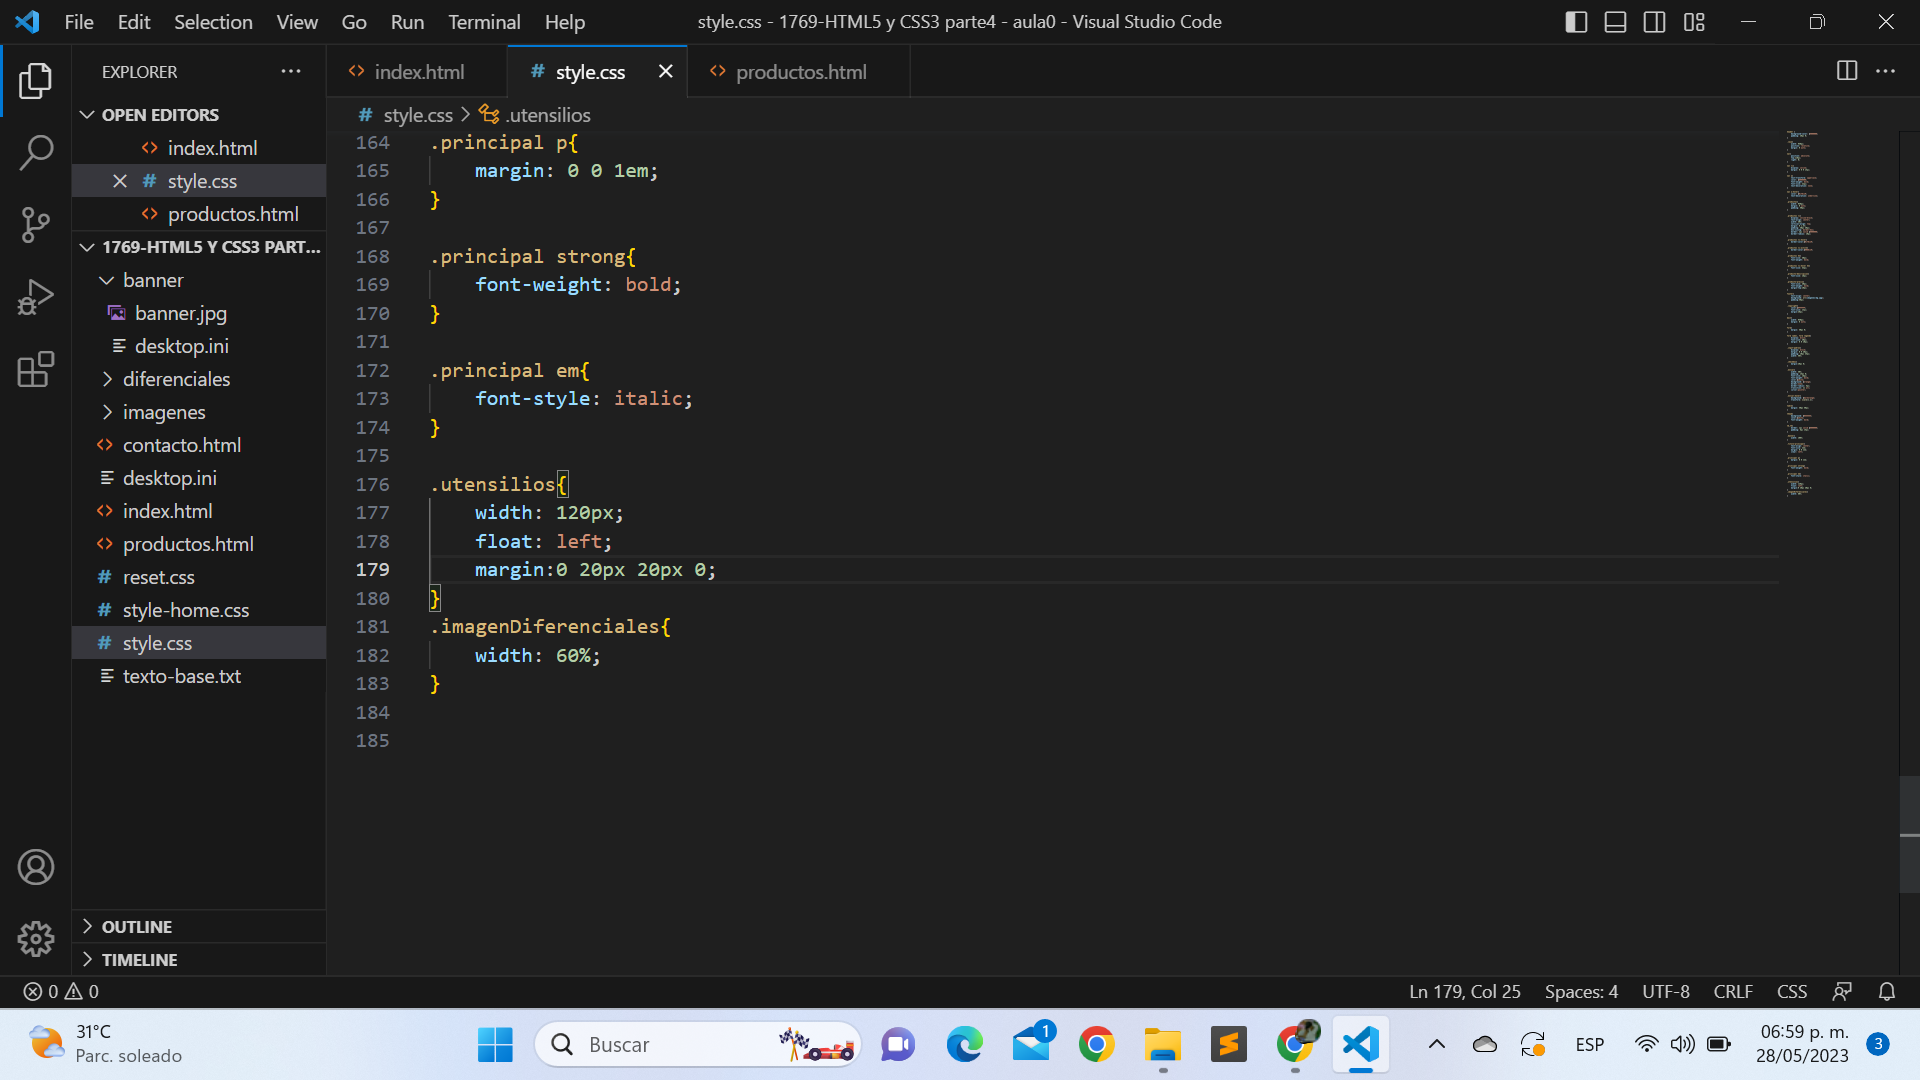Open the weather widget on the taskbar
The image size is (1920, 1080).
coord(106,1044)
